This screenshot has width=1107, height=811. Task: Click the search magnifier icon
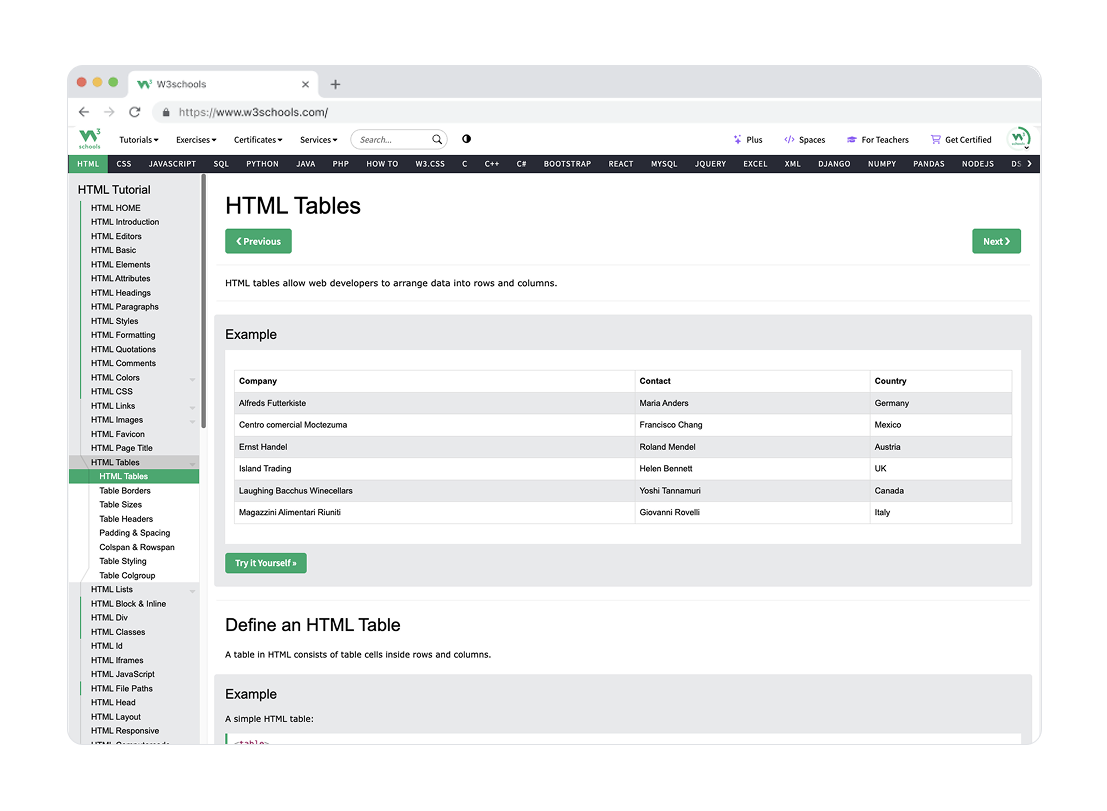[437, 140]
